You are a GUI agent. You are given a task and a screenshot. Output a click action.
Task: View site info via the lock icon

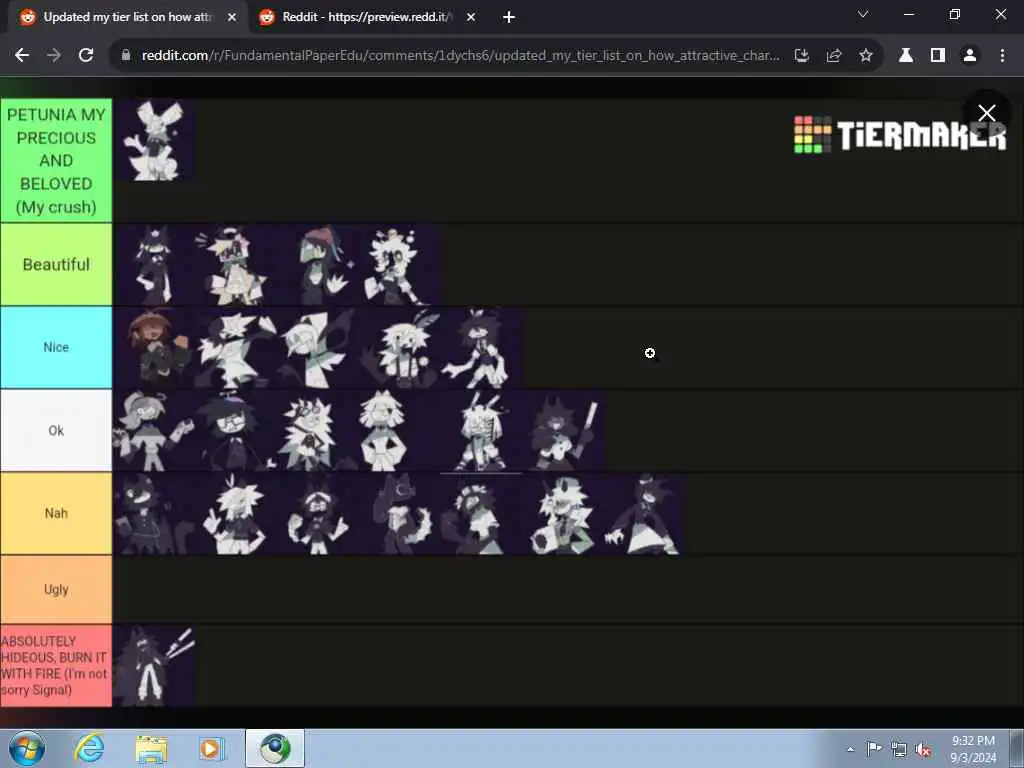126,56
